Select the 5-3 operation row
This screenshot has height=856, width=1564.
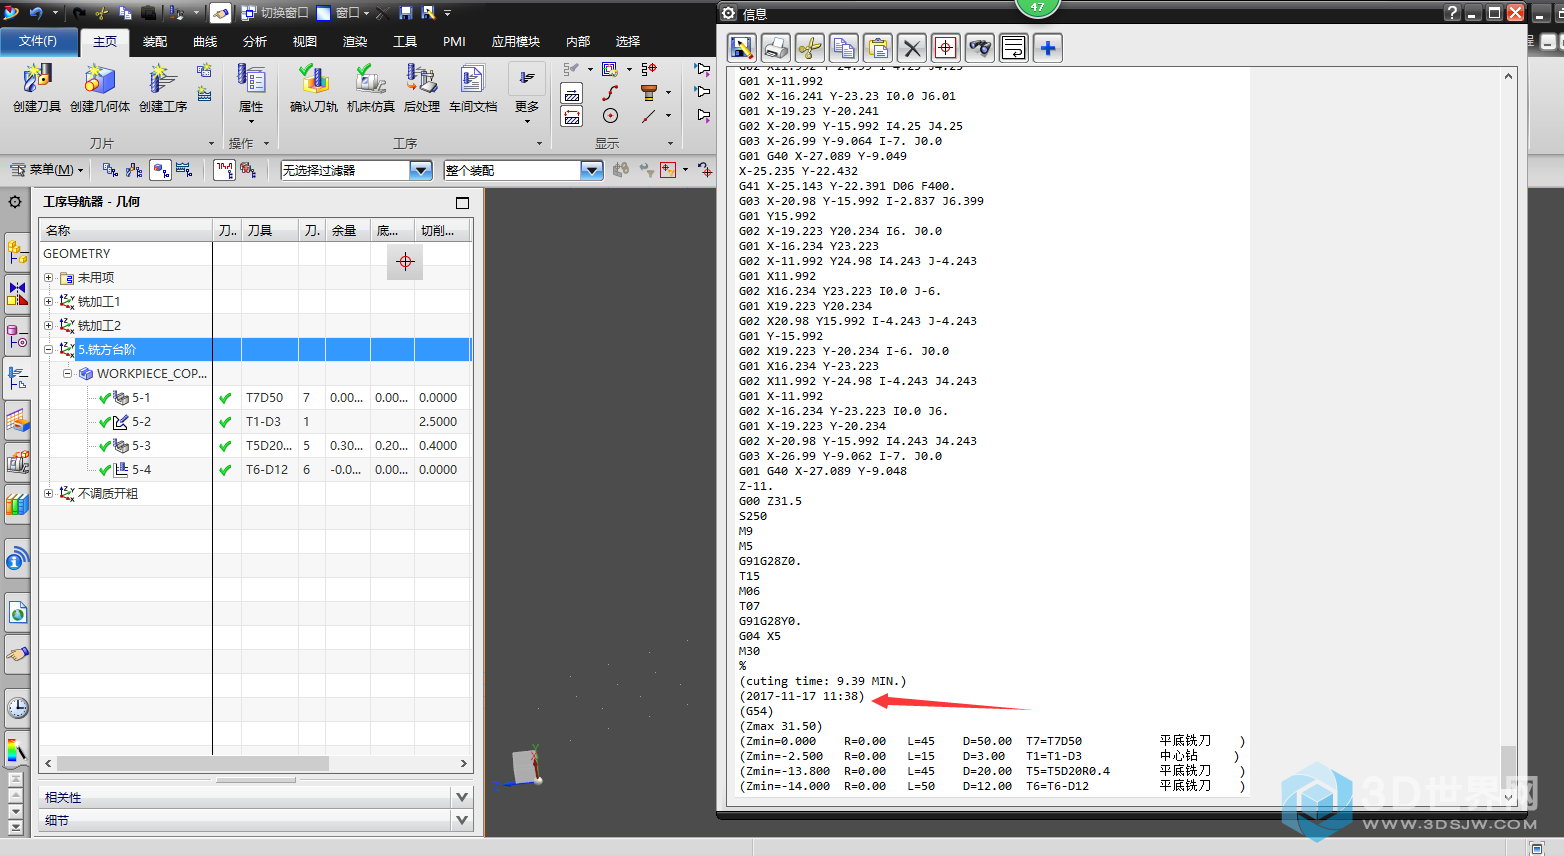[255, 445]
